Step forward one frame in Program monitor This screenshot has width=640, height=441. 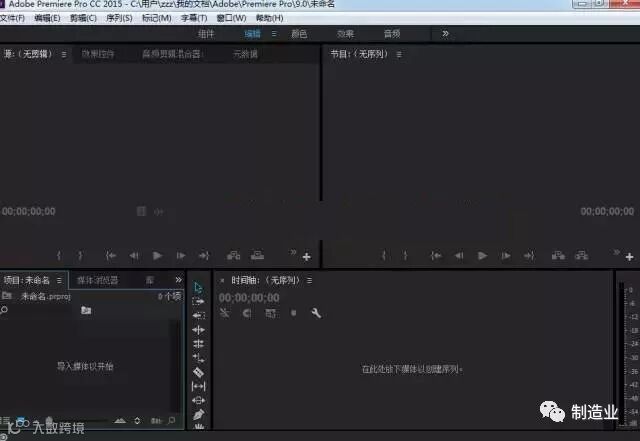(x=506, y=256)
